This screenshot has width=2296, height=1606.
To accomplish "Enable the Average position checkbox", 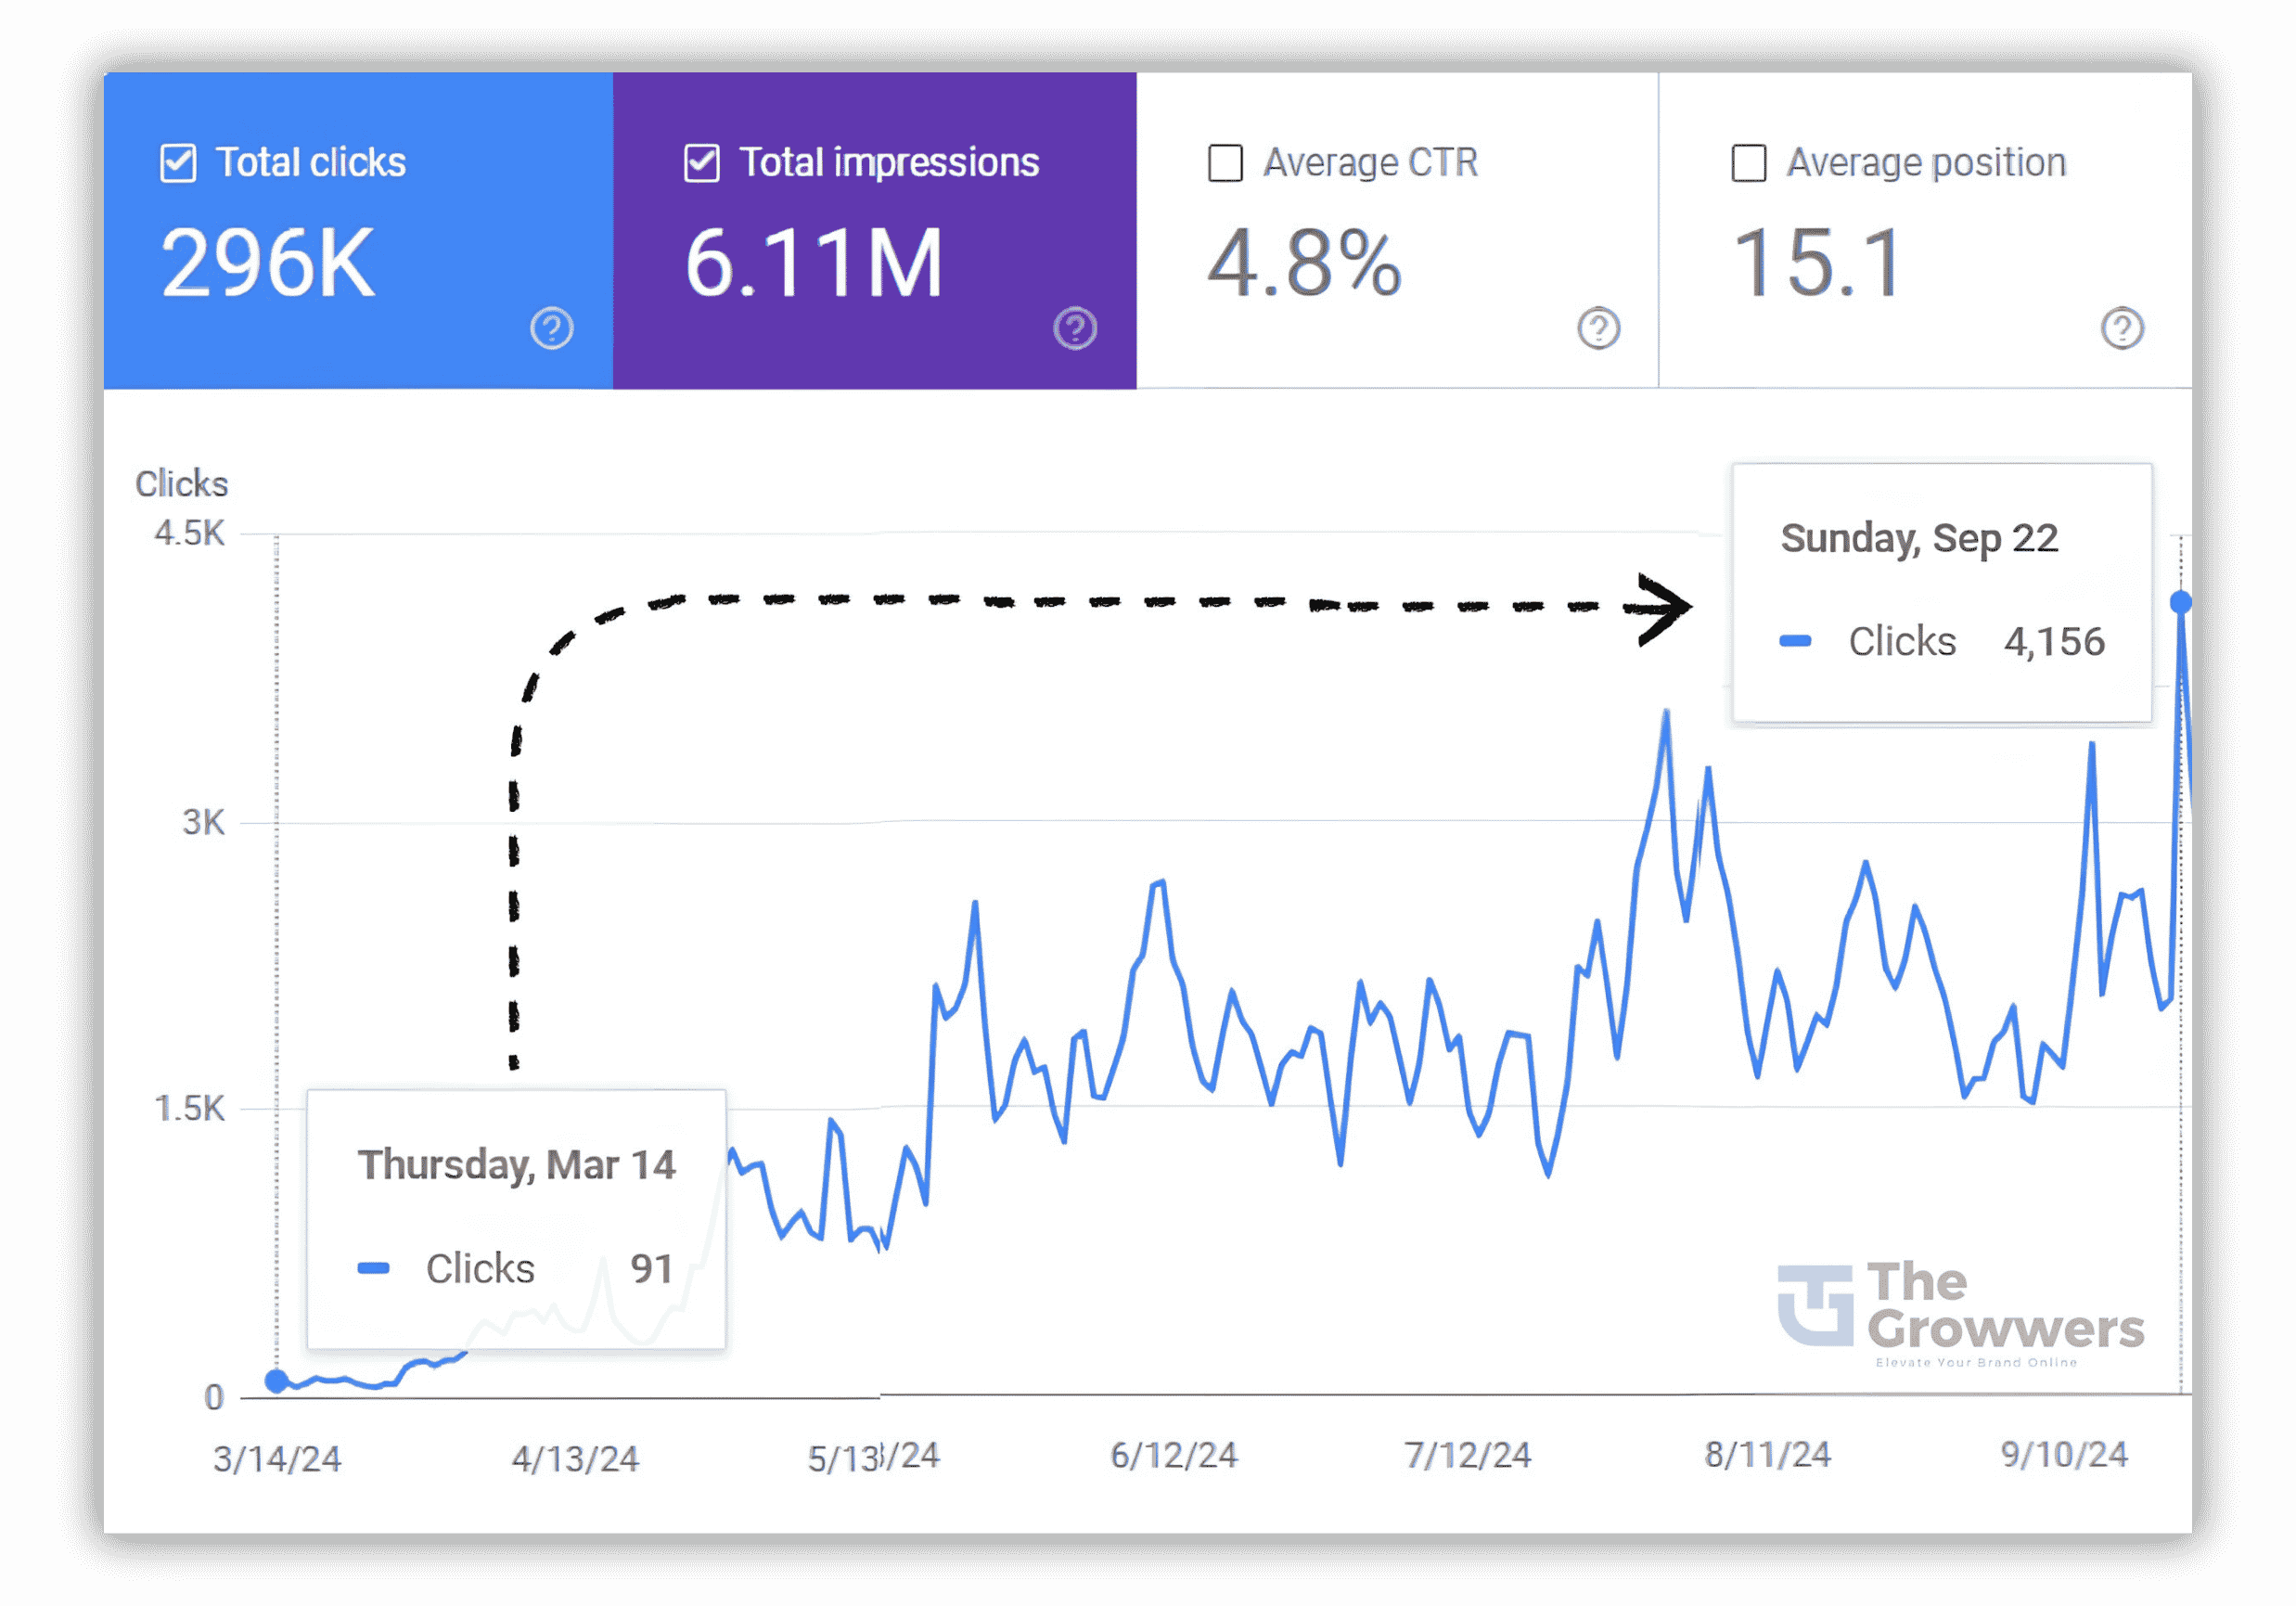I will [1748, 161].
